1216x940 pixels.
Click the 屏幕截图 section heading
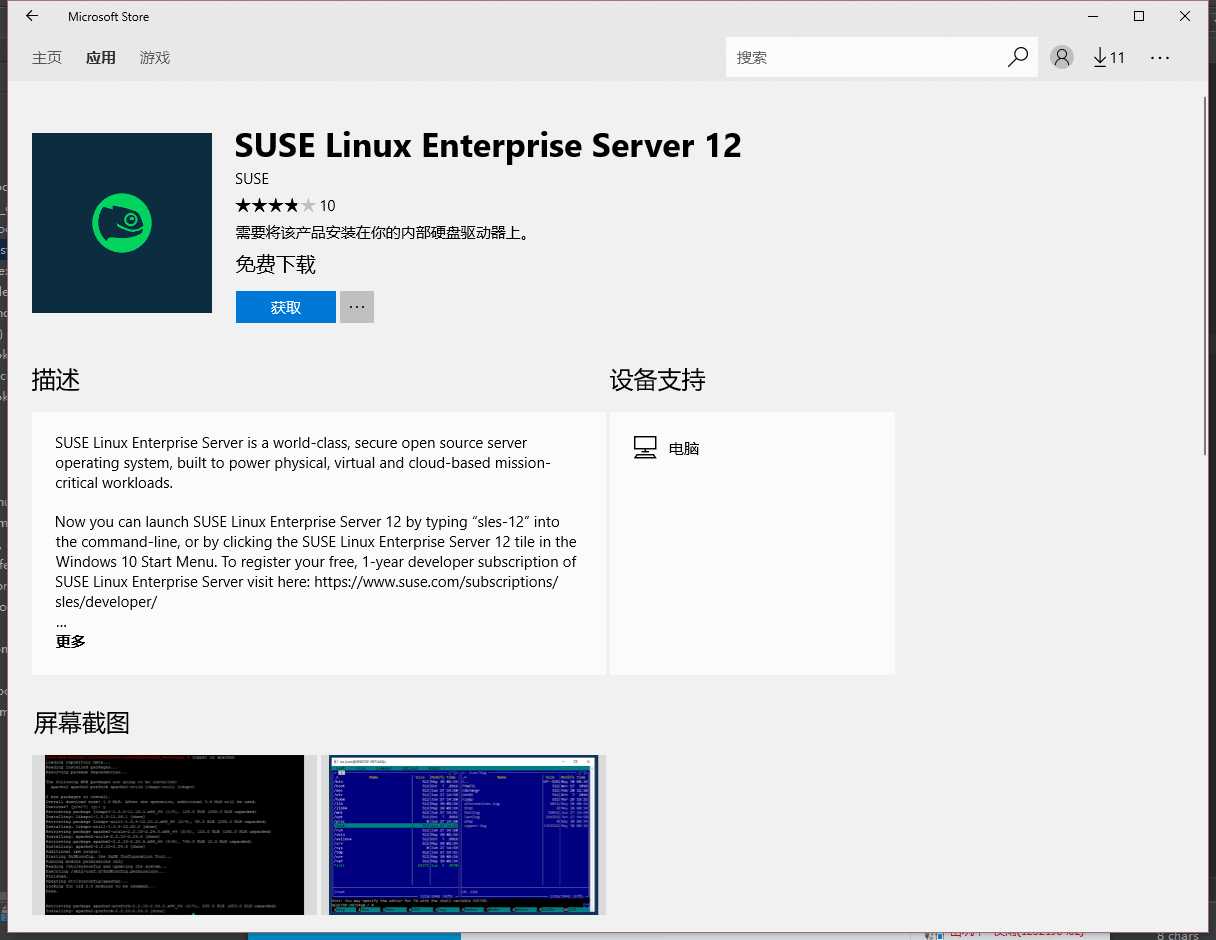[81, 723]
